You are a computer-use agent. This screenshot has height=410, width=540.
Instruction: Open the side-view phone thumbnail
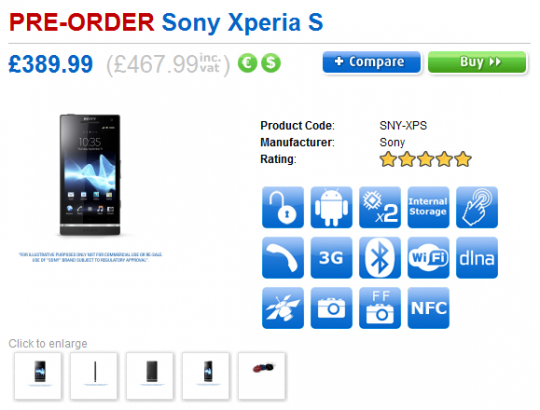(94, 376)
